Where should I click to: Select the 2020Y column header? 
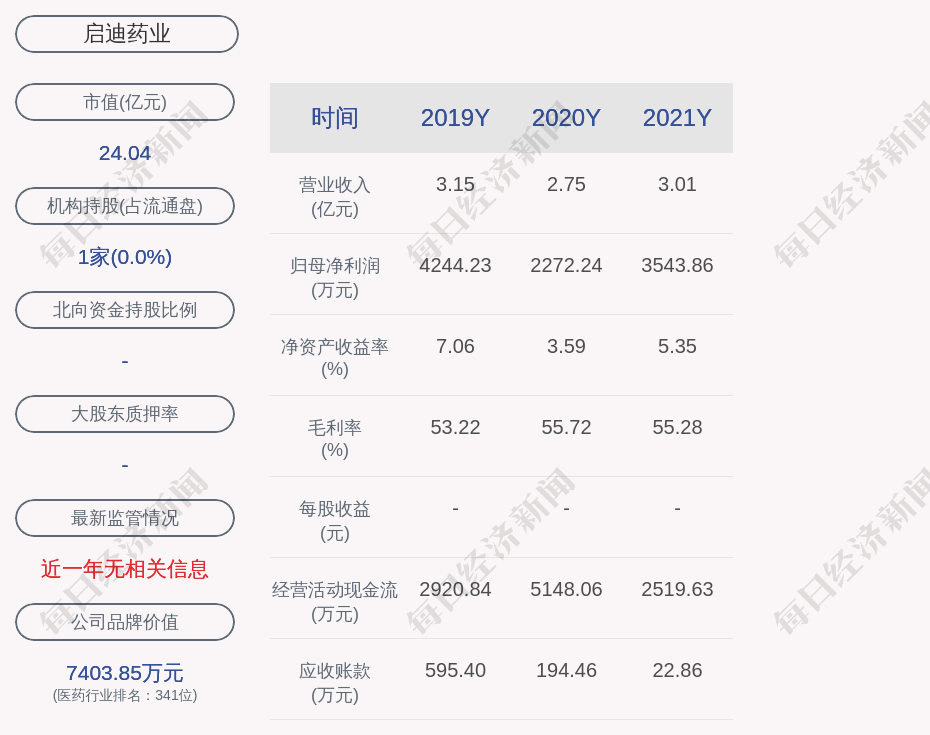pos(566,118)
